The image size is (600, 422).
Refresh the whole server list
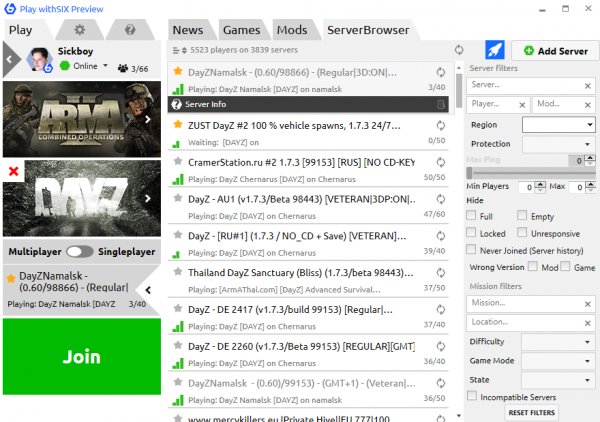[x=459, y=50]
